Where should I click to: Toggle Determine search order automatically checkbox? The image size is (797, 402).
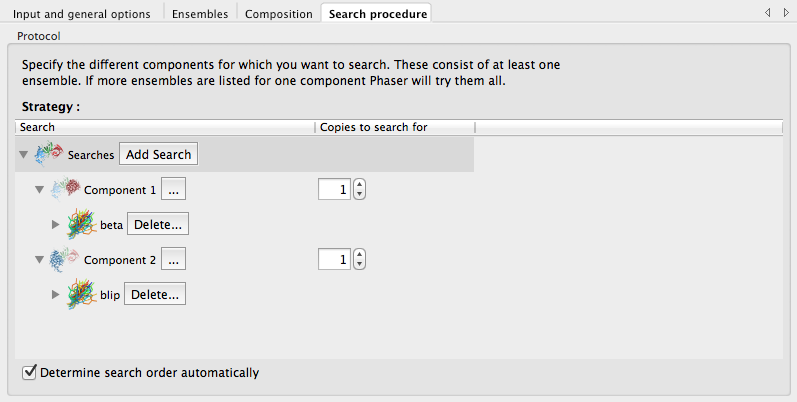(29, 373)
